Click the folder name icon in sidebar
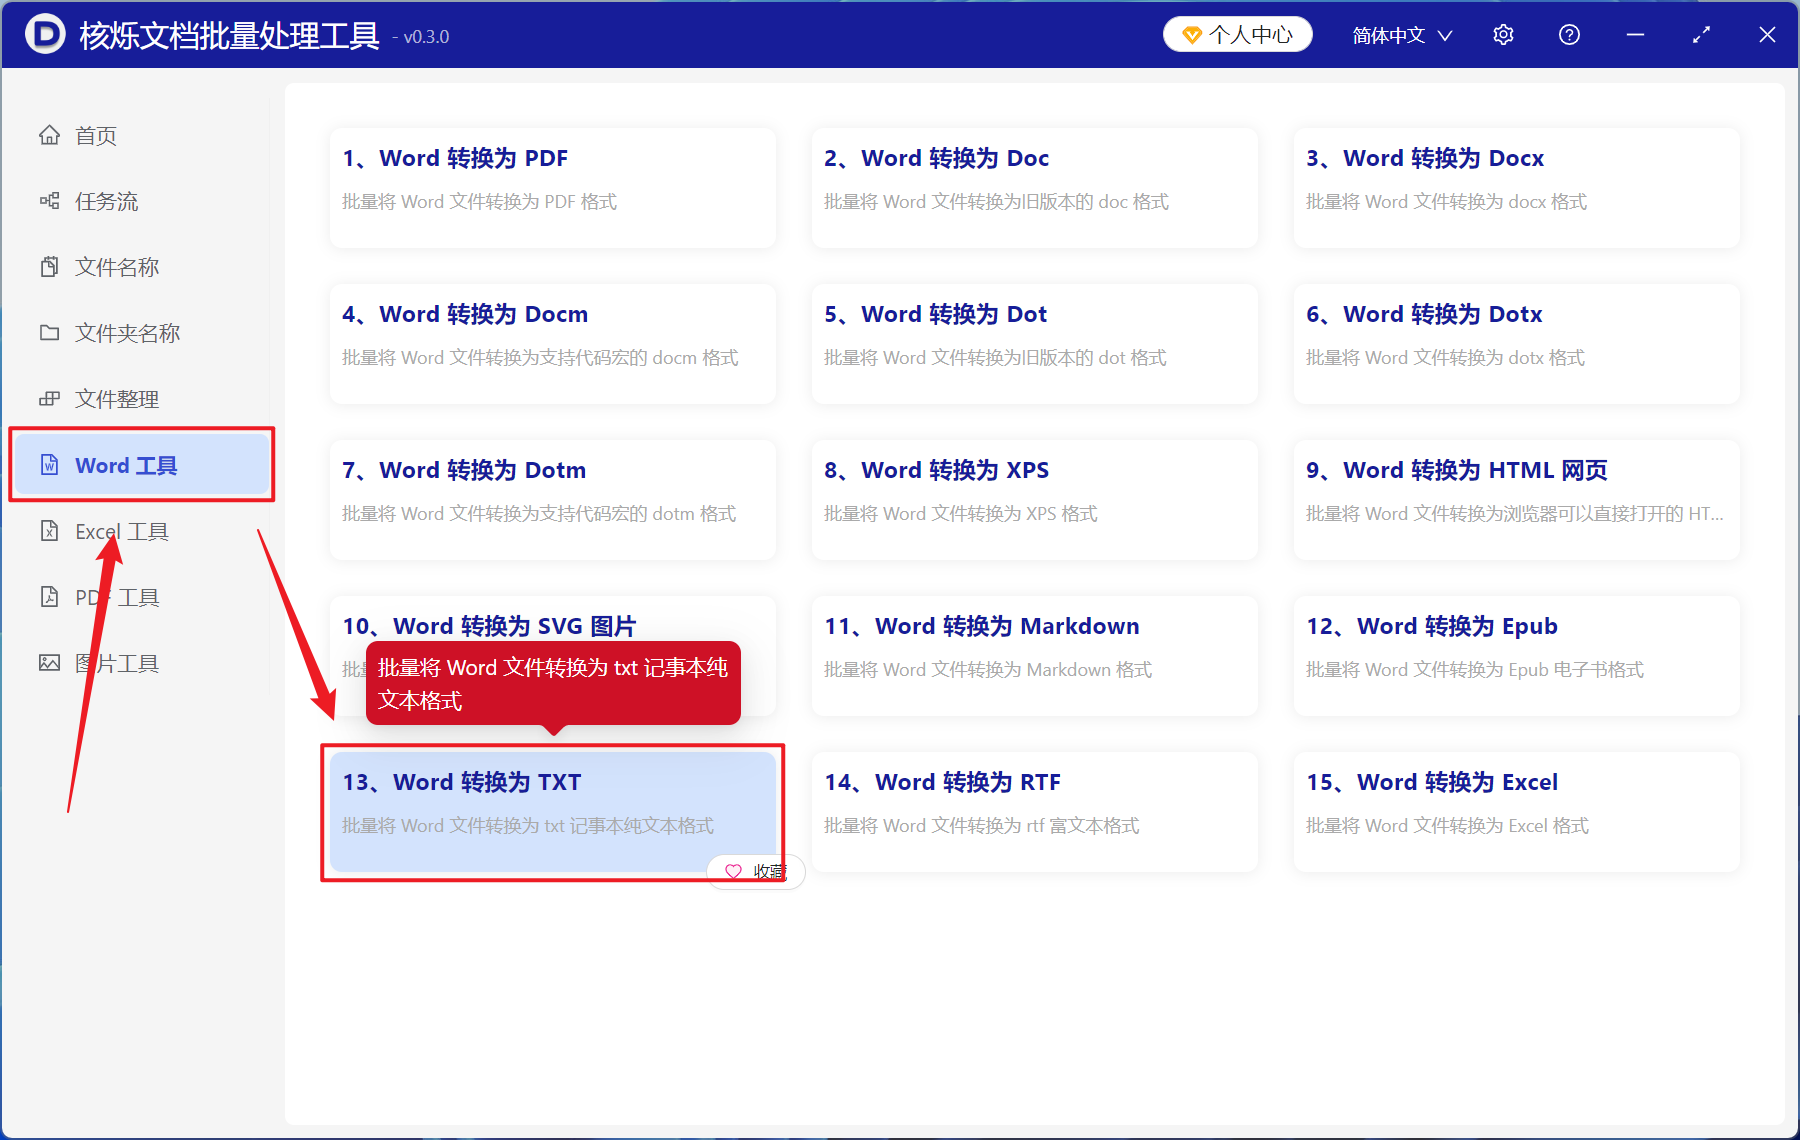 click(x=49, y=333)
